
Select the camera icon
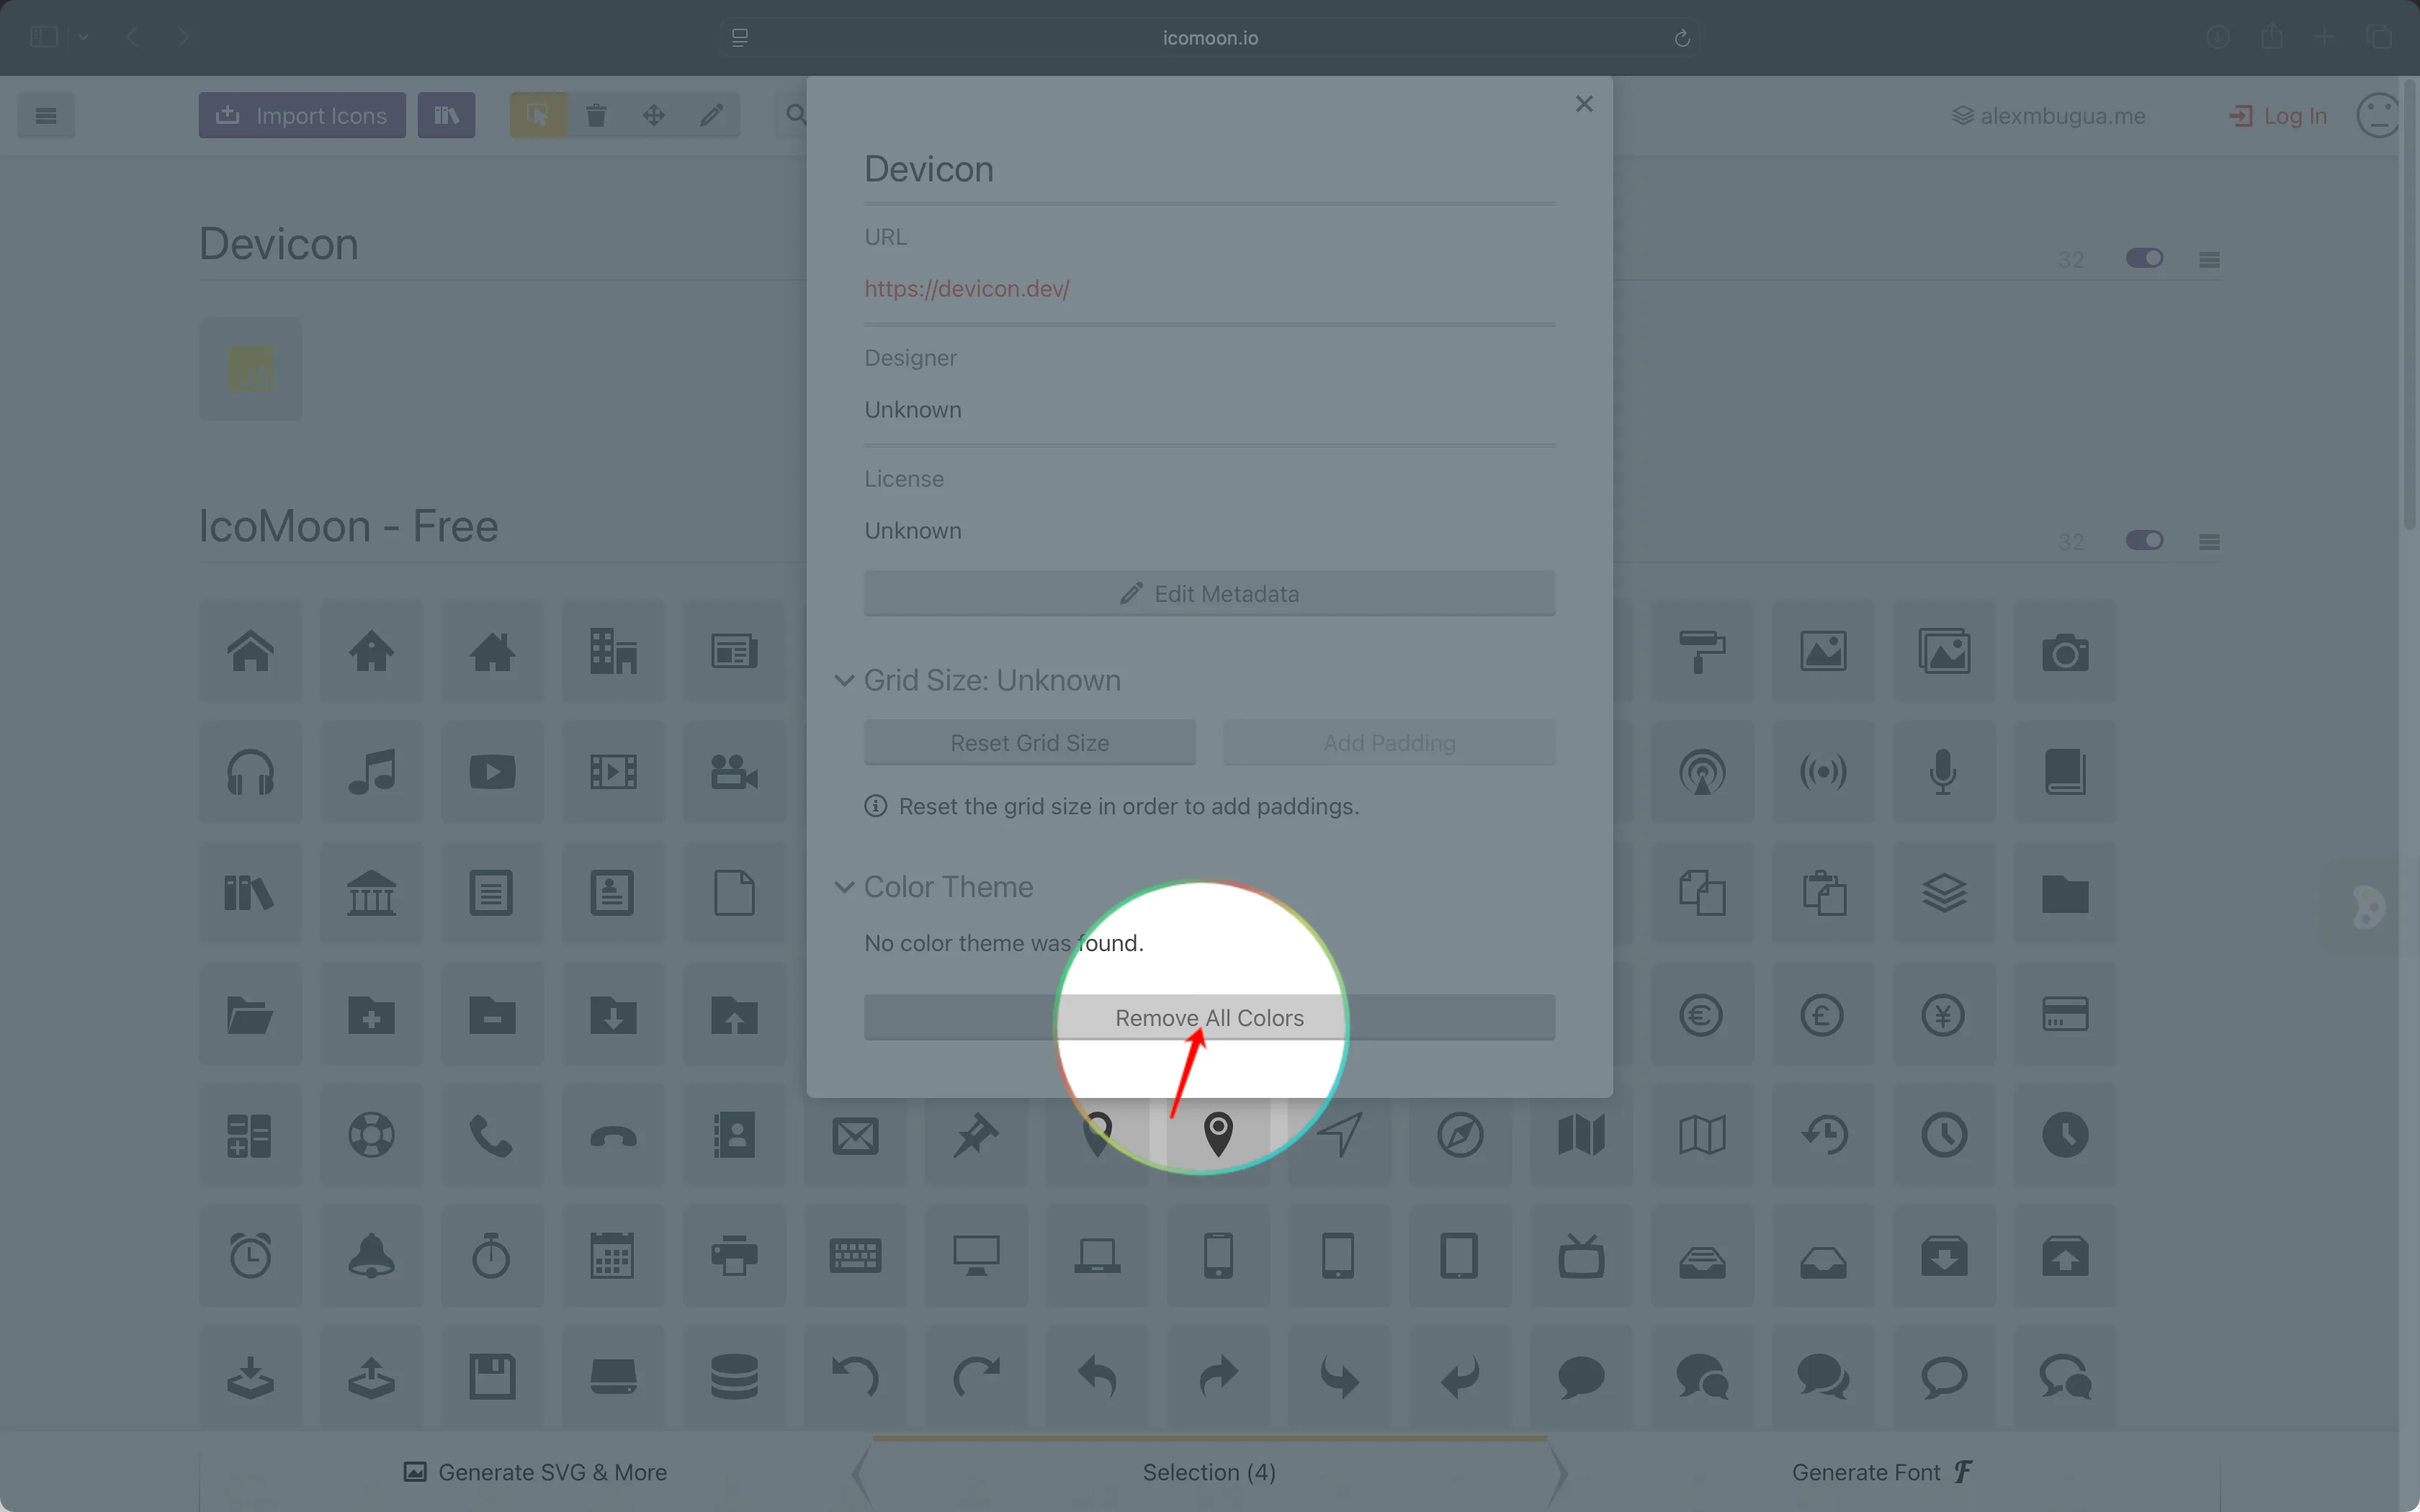[x=2065, y=652]
